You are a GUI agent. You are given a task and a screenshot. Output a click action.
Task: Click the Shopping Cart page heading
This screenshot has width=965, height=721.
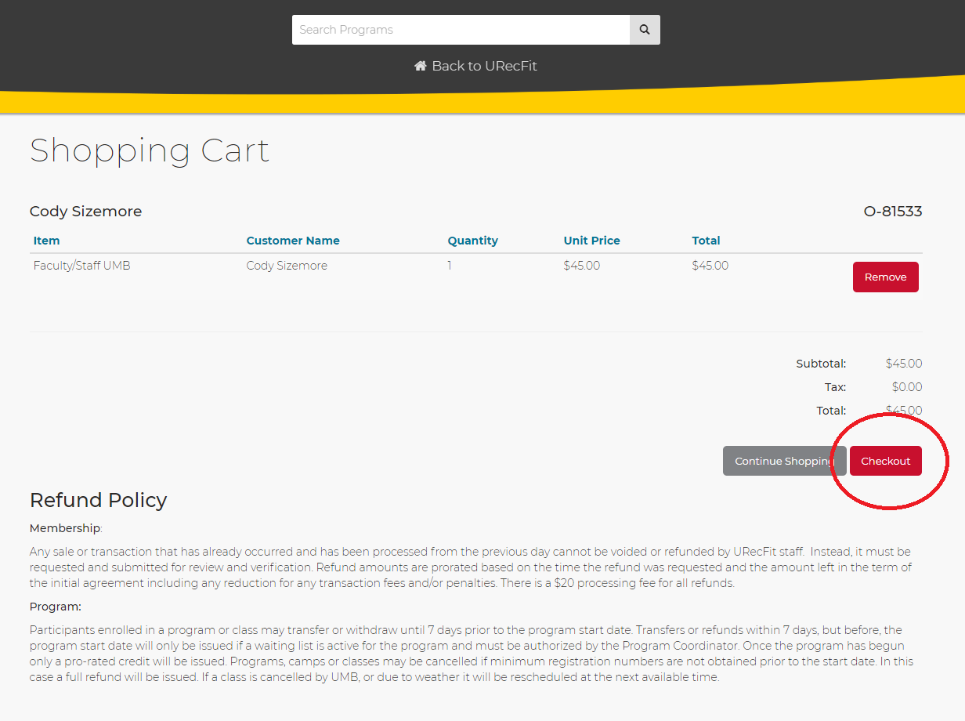(150, 151)
